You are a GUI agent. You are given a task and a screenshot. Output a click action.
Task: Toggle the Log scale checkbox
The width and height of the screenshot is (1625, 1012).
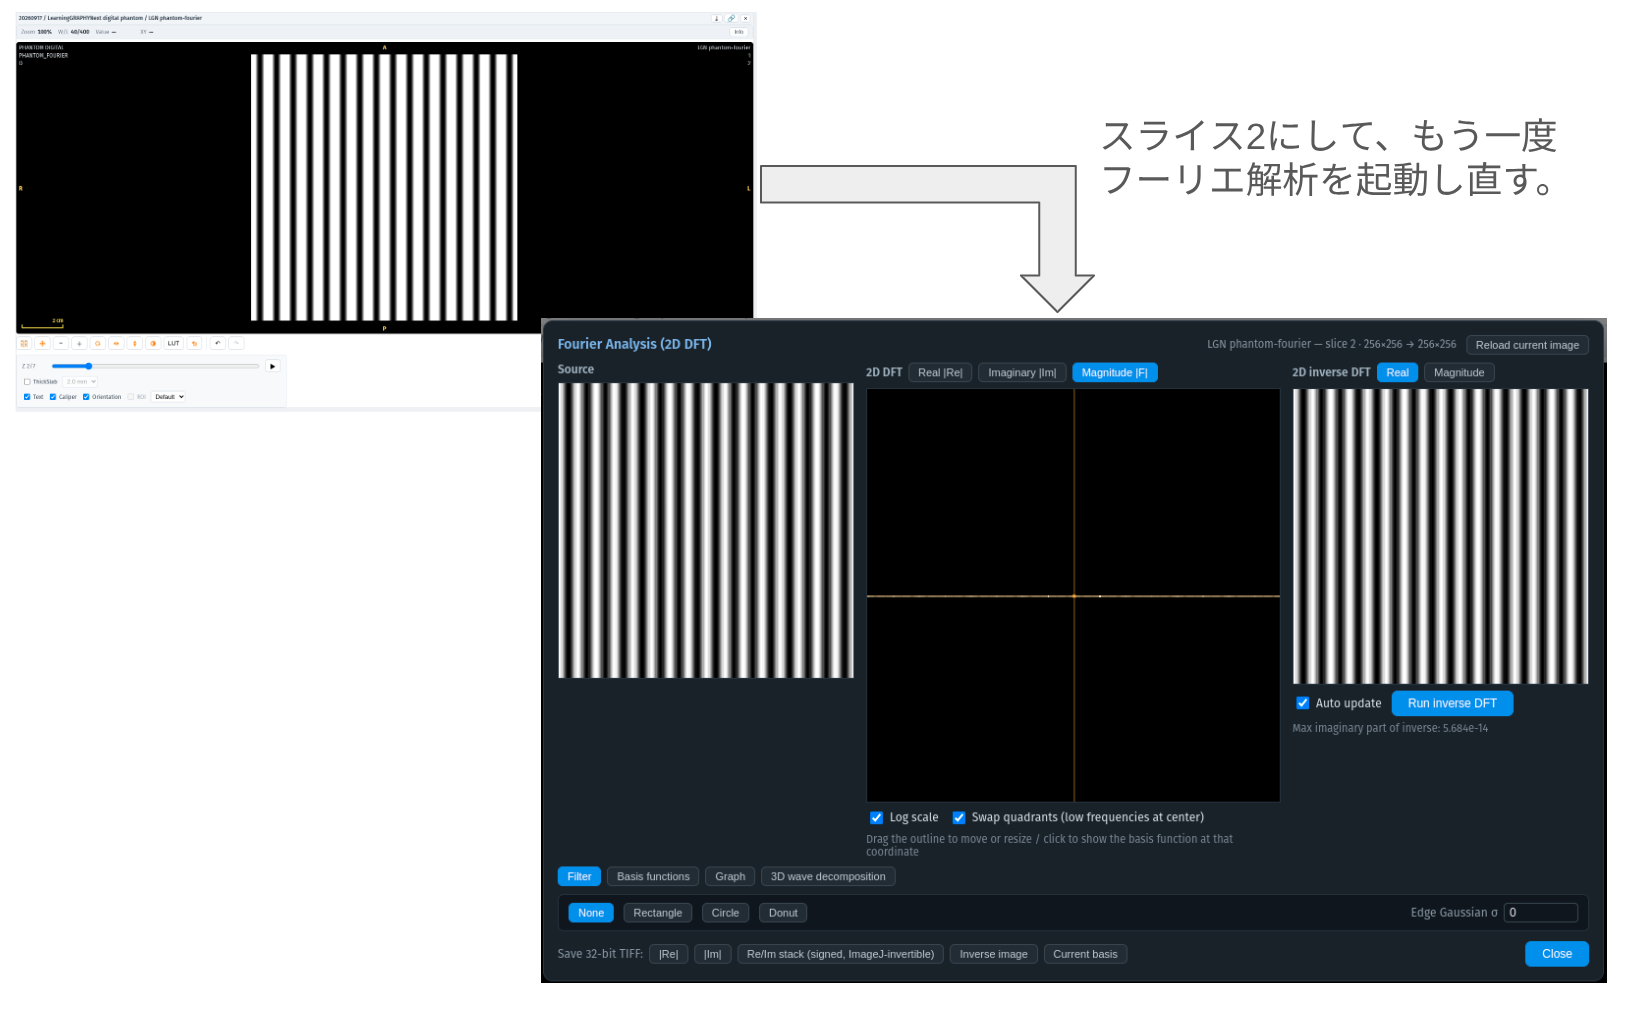click(x=876, y=817)
